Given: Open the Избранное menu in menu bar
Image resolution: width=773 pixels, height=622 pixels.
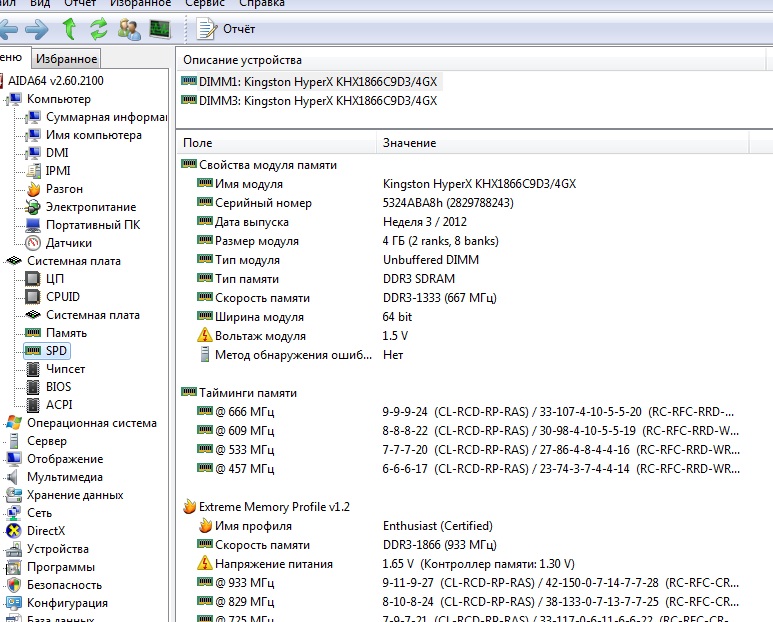Looking at the screenshot, I should tap(140, 3).
